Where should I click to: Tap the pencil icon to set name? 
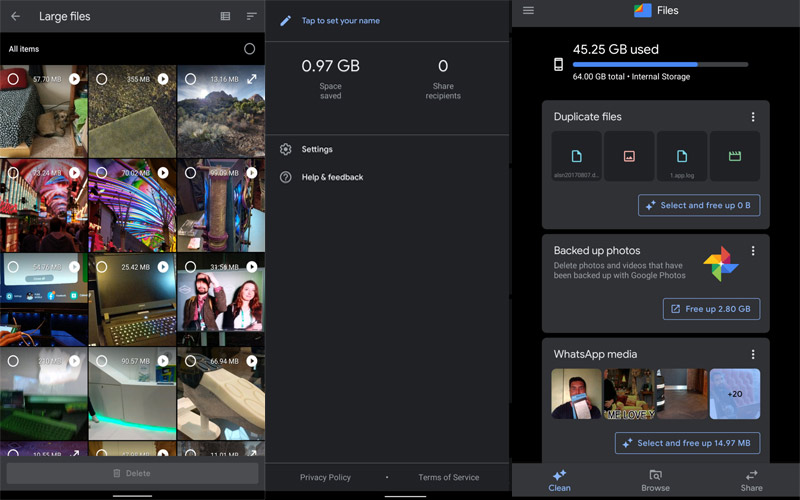coord(286,21)
